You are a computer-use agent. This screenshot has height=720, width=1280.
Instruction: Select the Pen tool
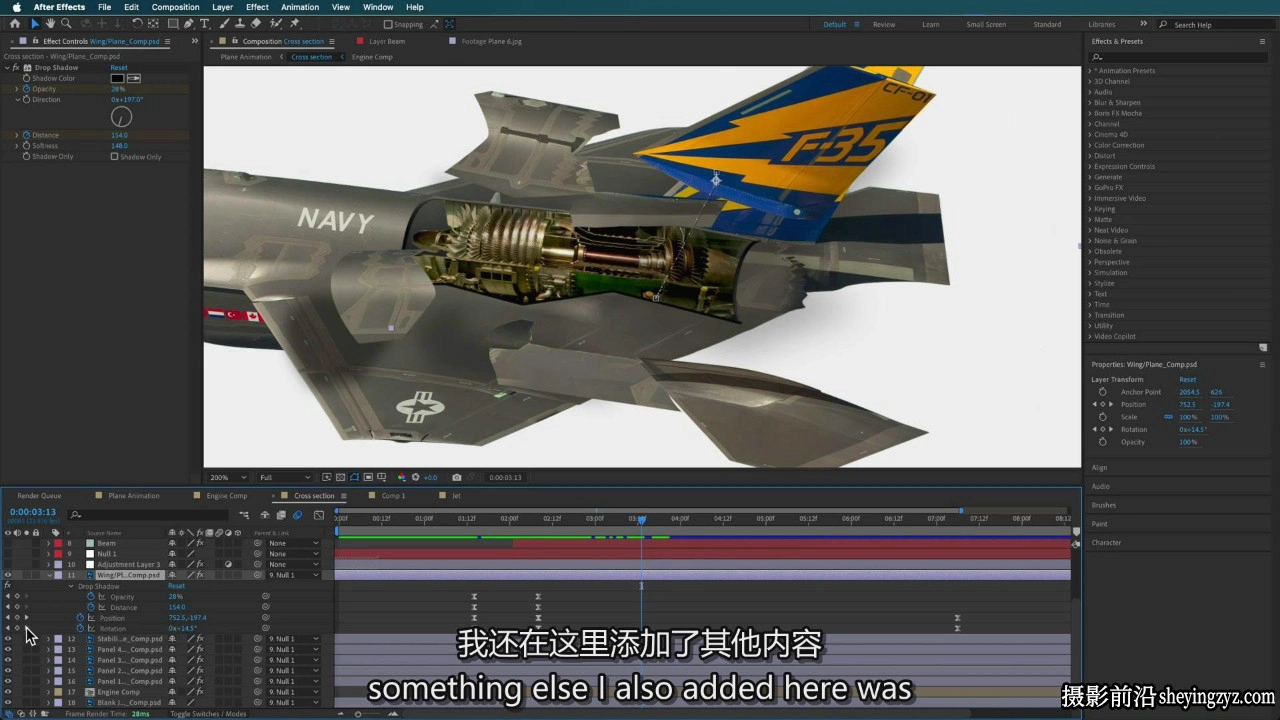pyautogui.click(x=189, y=23)
